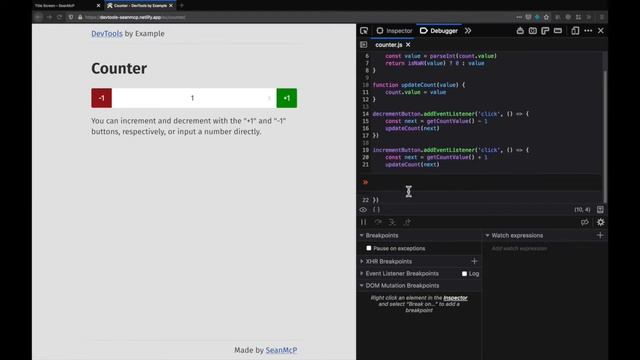The width and height of the screenshot is (640, 360).
Task: Toggle the responsive design mode icon
Action: (575, 31)
